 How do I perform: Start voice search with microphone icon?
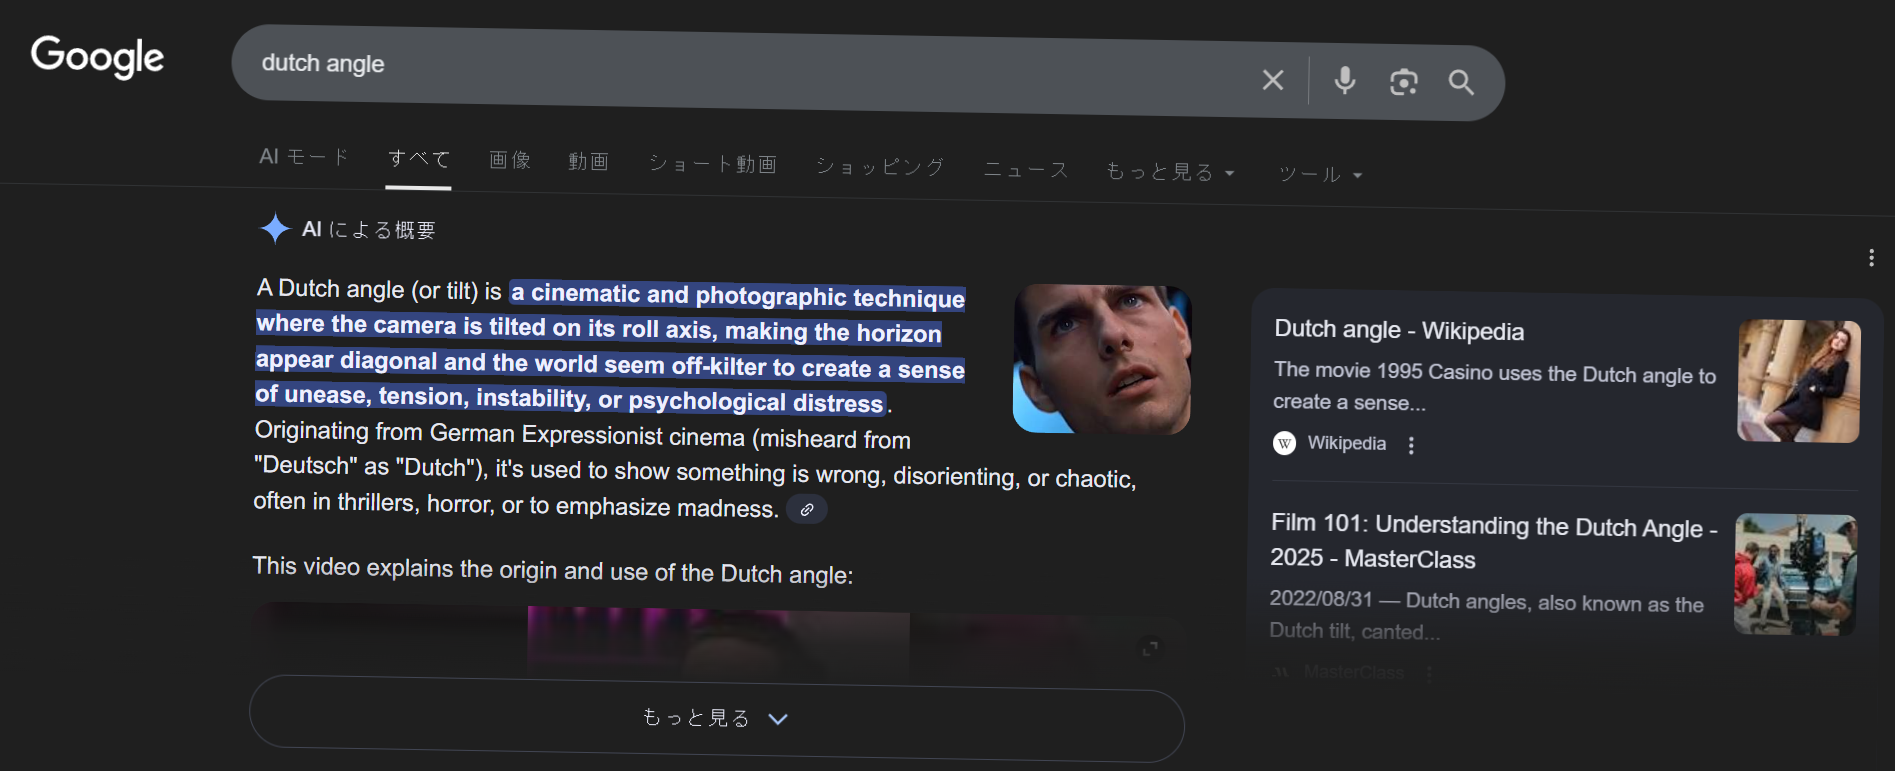[x=1345, y=81]
